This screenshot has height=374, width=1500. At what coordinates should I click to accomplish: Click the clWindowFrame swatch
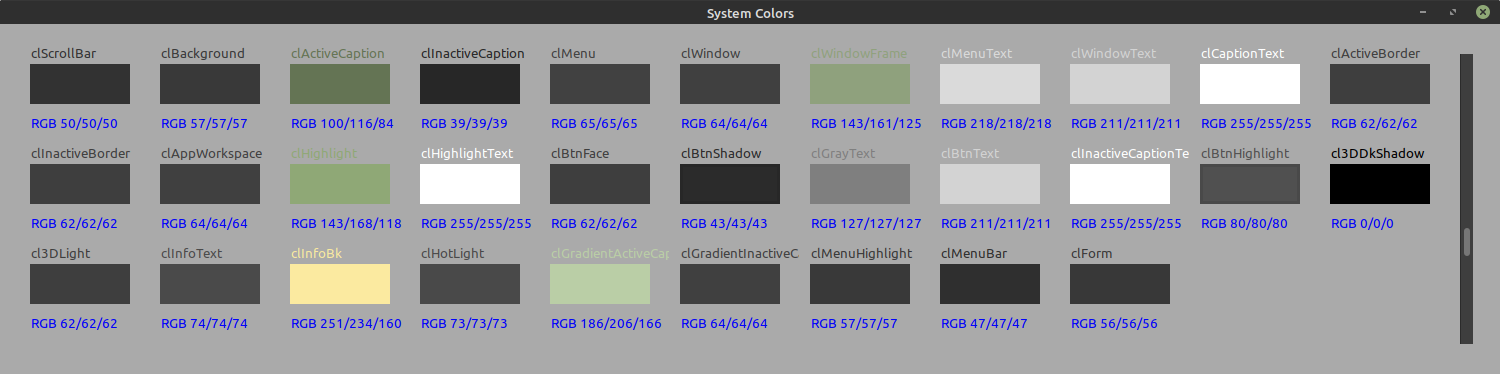click(x=860, y=84)
